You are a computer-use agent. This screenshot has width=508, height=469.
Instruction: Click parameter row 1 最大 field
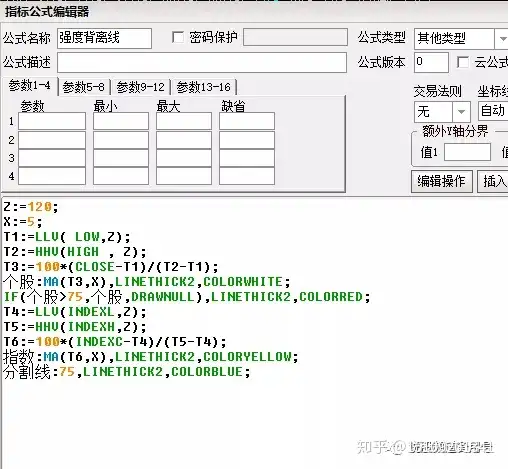coord(184,121)
